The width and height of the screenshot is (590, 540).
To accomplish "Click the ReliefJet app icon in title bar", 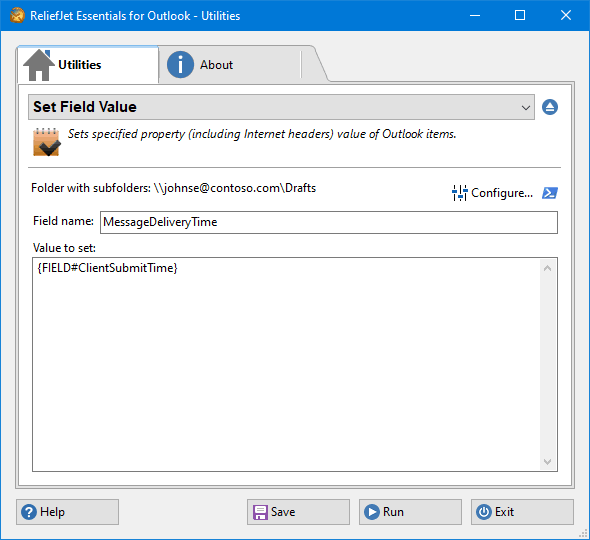I will 17,15.
